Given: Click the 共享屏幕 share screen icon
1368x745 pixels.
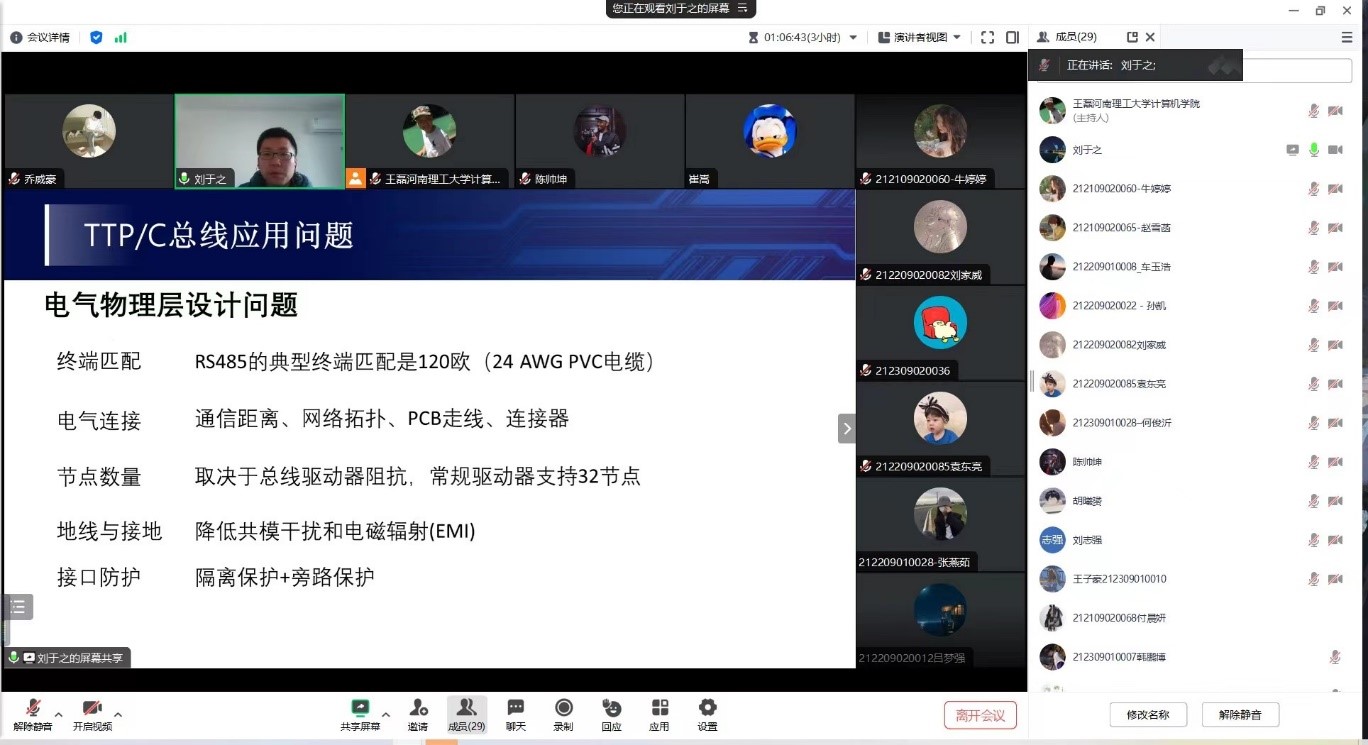Looking at the screenshot, I should click(360, 714).
